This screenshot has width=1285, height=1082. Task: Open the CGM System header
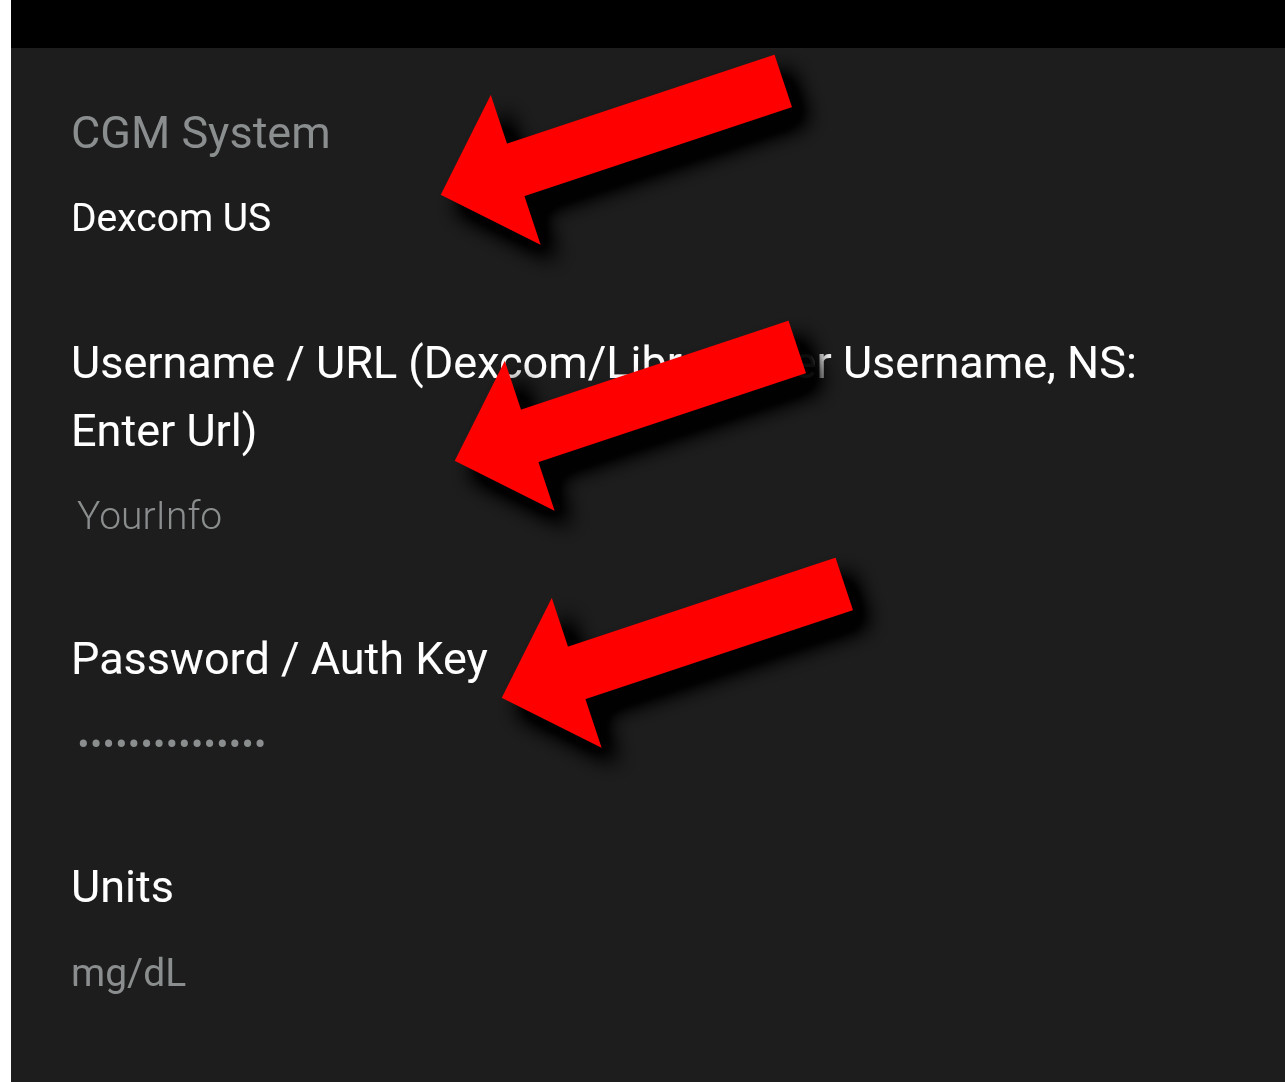coord(201,133)
